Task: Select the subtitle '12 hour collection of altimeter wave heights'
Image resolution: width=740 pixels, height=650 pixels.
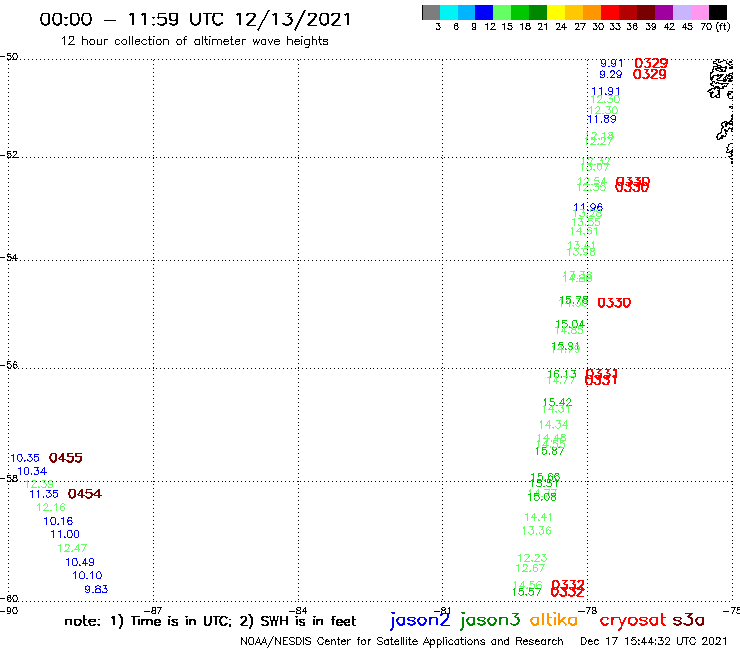Action: (x=194, y=41)
